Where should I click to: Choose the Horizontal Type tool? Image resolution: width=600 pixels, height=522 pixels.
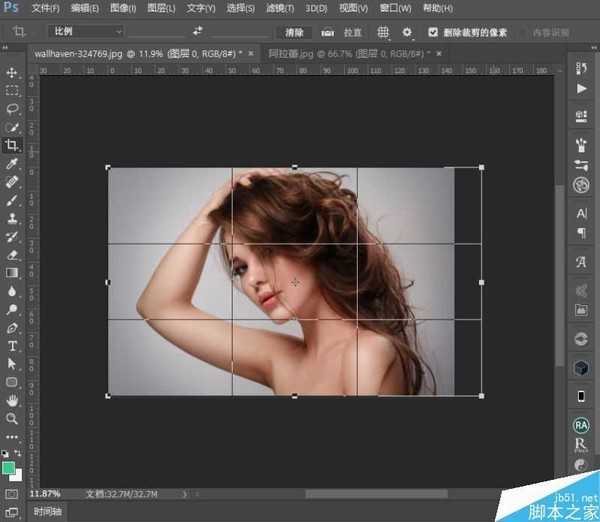[13, 346]
